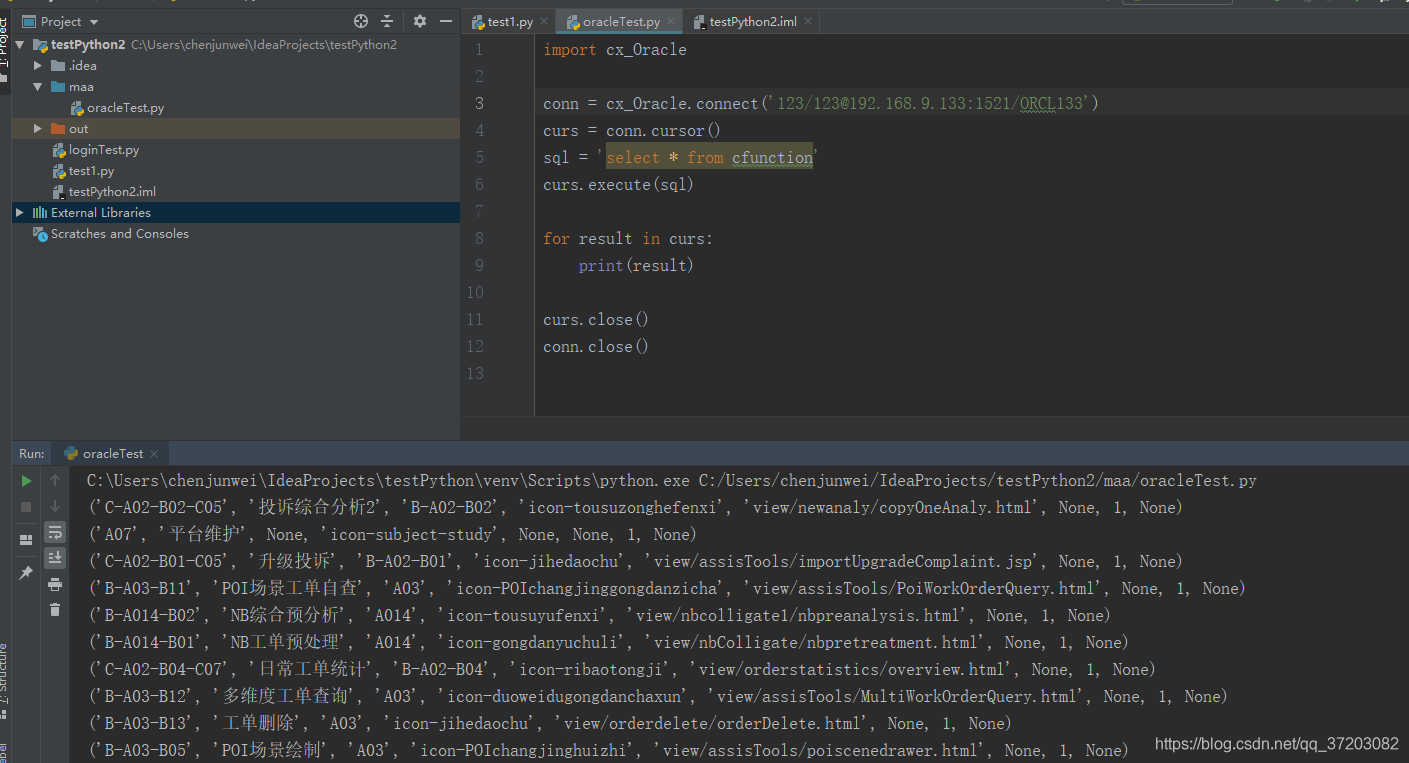Viewport: 1409px width, 763px height.
Task: Expand External Libraries
Action: (x=19, y=212)
